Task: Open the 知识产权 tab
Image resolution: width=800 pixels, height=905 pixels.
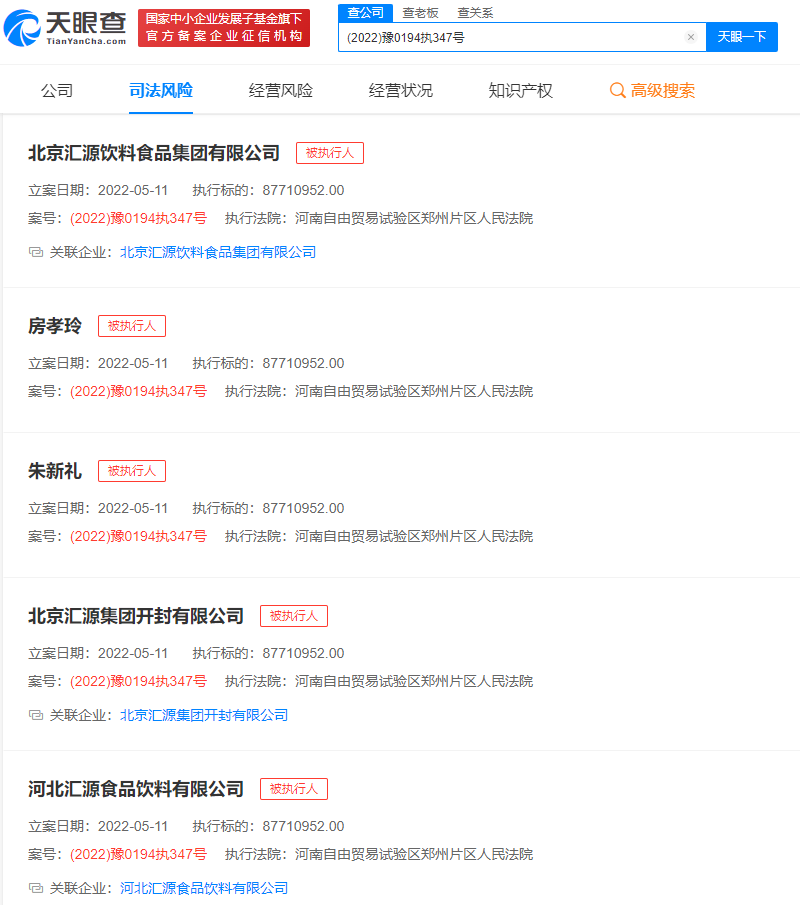Action: [x=521, y=91]
